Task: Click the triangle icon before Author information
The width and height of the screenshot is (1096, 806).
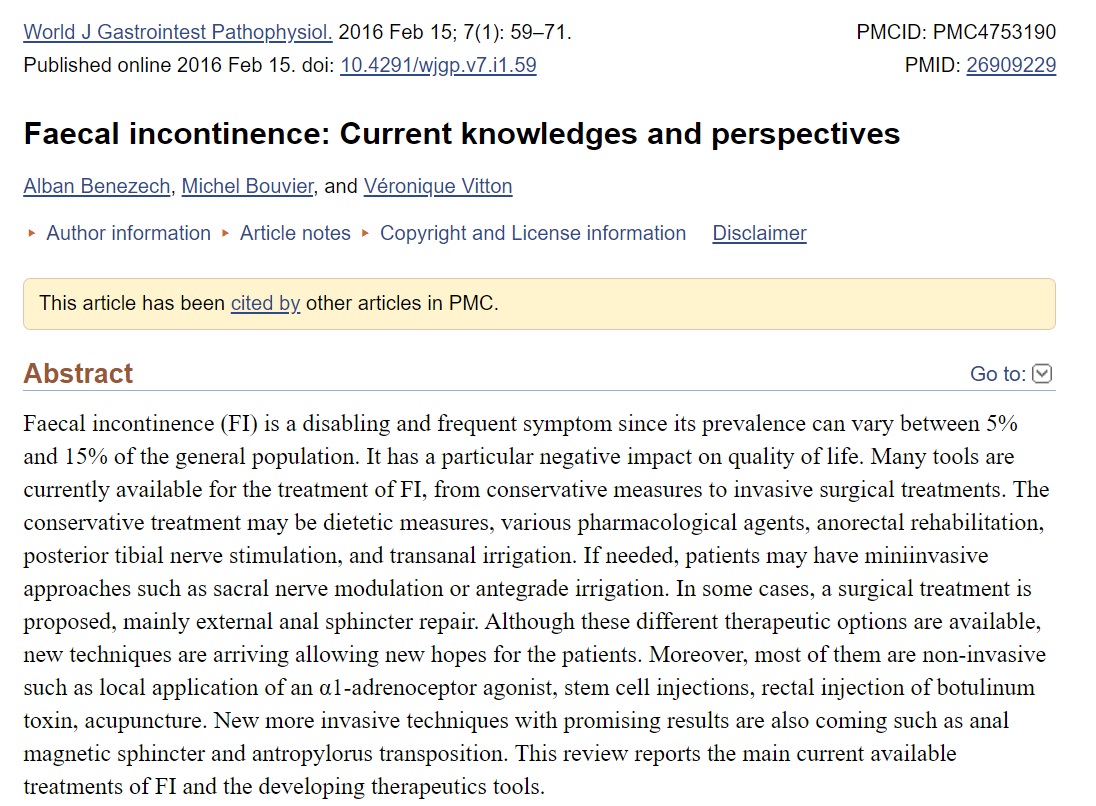Action: coord(31,233)
